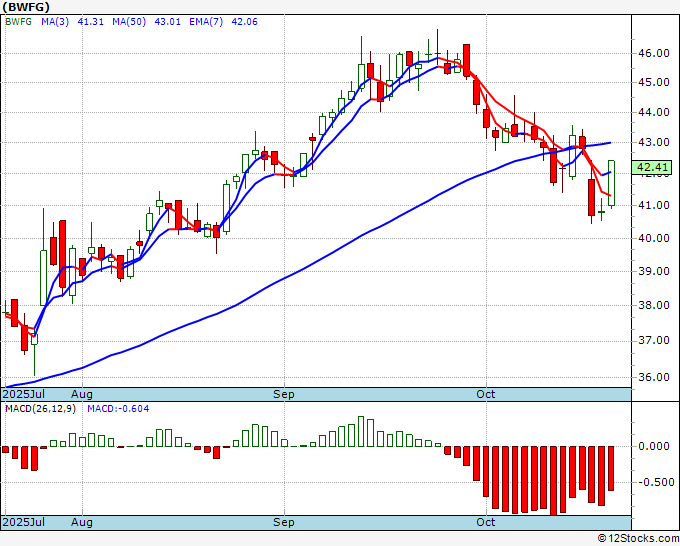Select the MA(3) legend label
680x546 pixels.
click(x=55, y=22)
